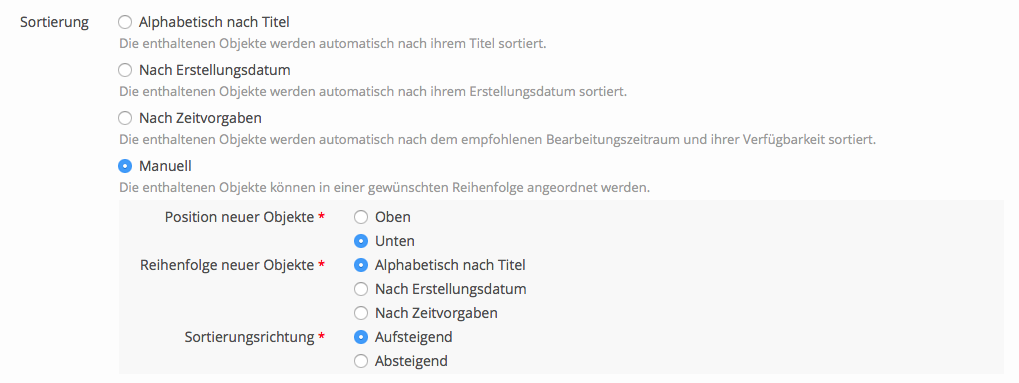Click the red asterisk beside Sortierungsrichtung
The height and width of the screenshot is (383, 1019).
pos(321,336)
